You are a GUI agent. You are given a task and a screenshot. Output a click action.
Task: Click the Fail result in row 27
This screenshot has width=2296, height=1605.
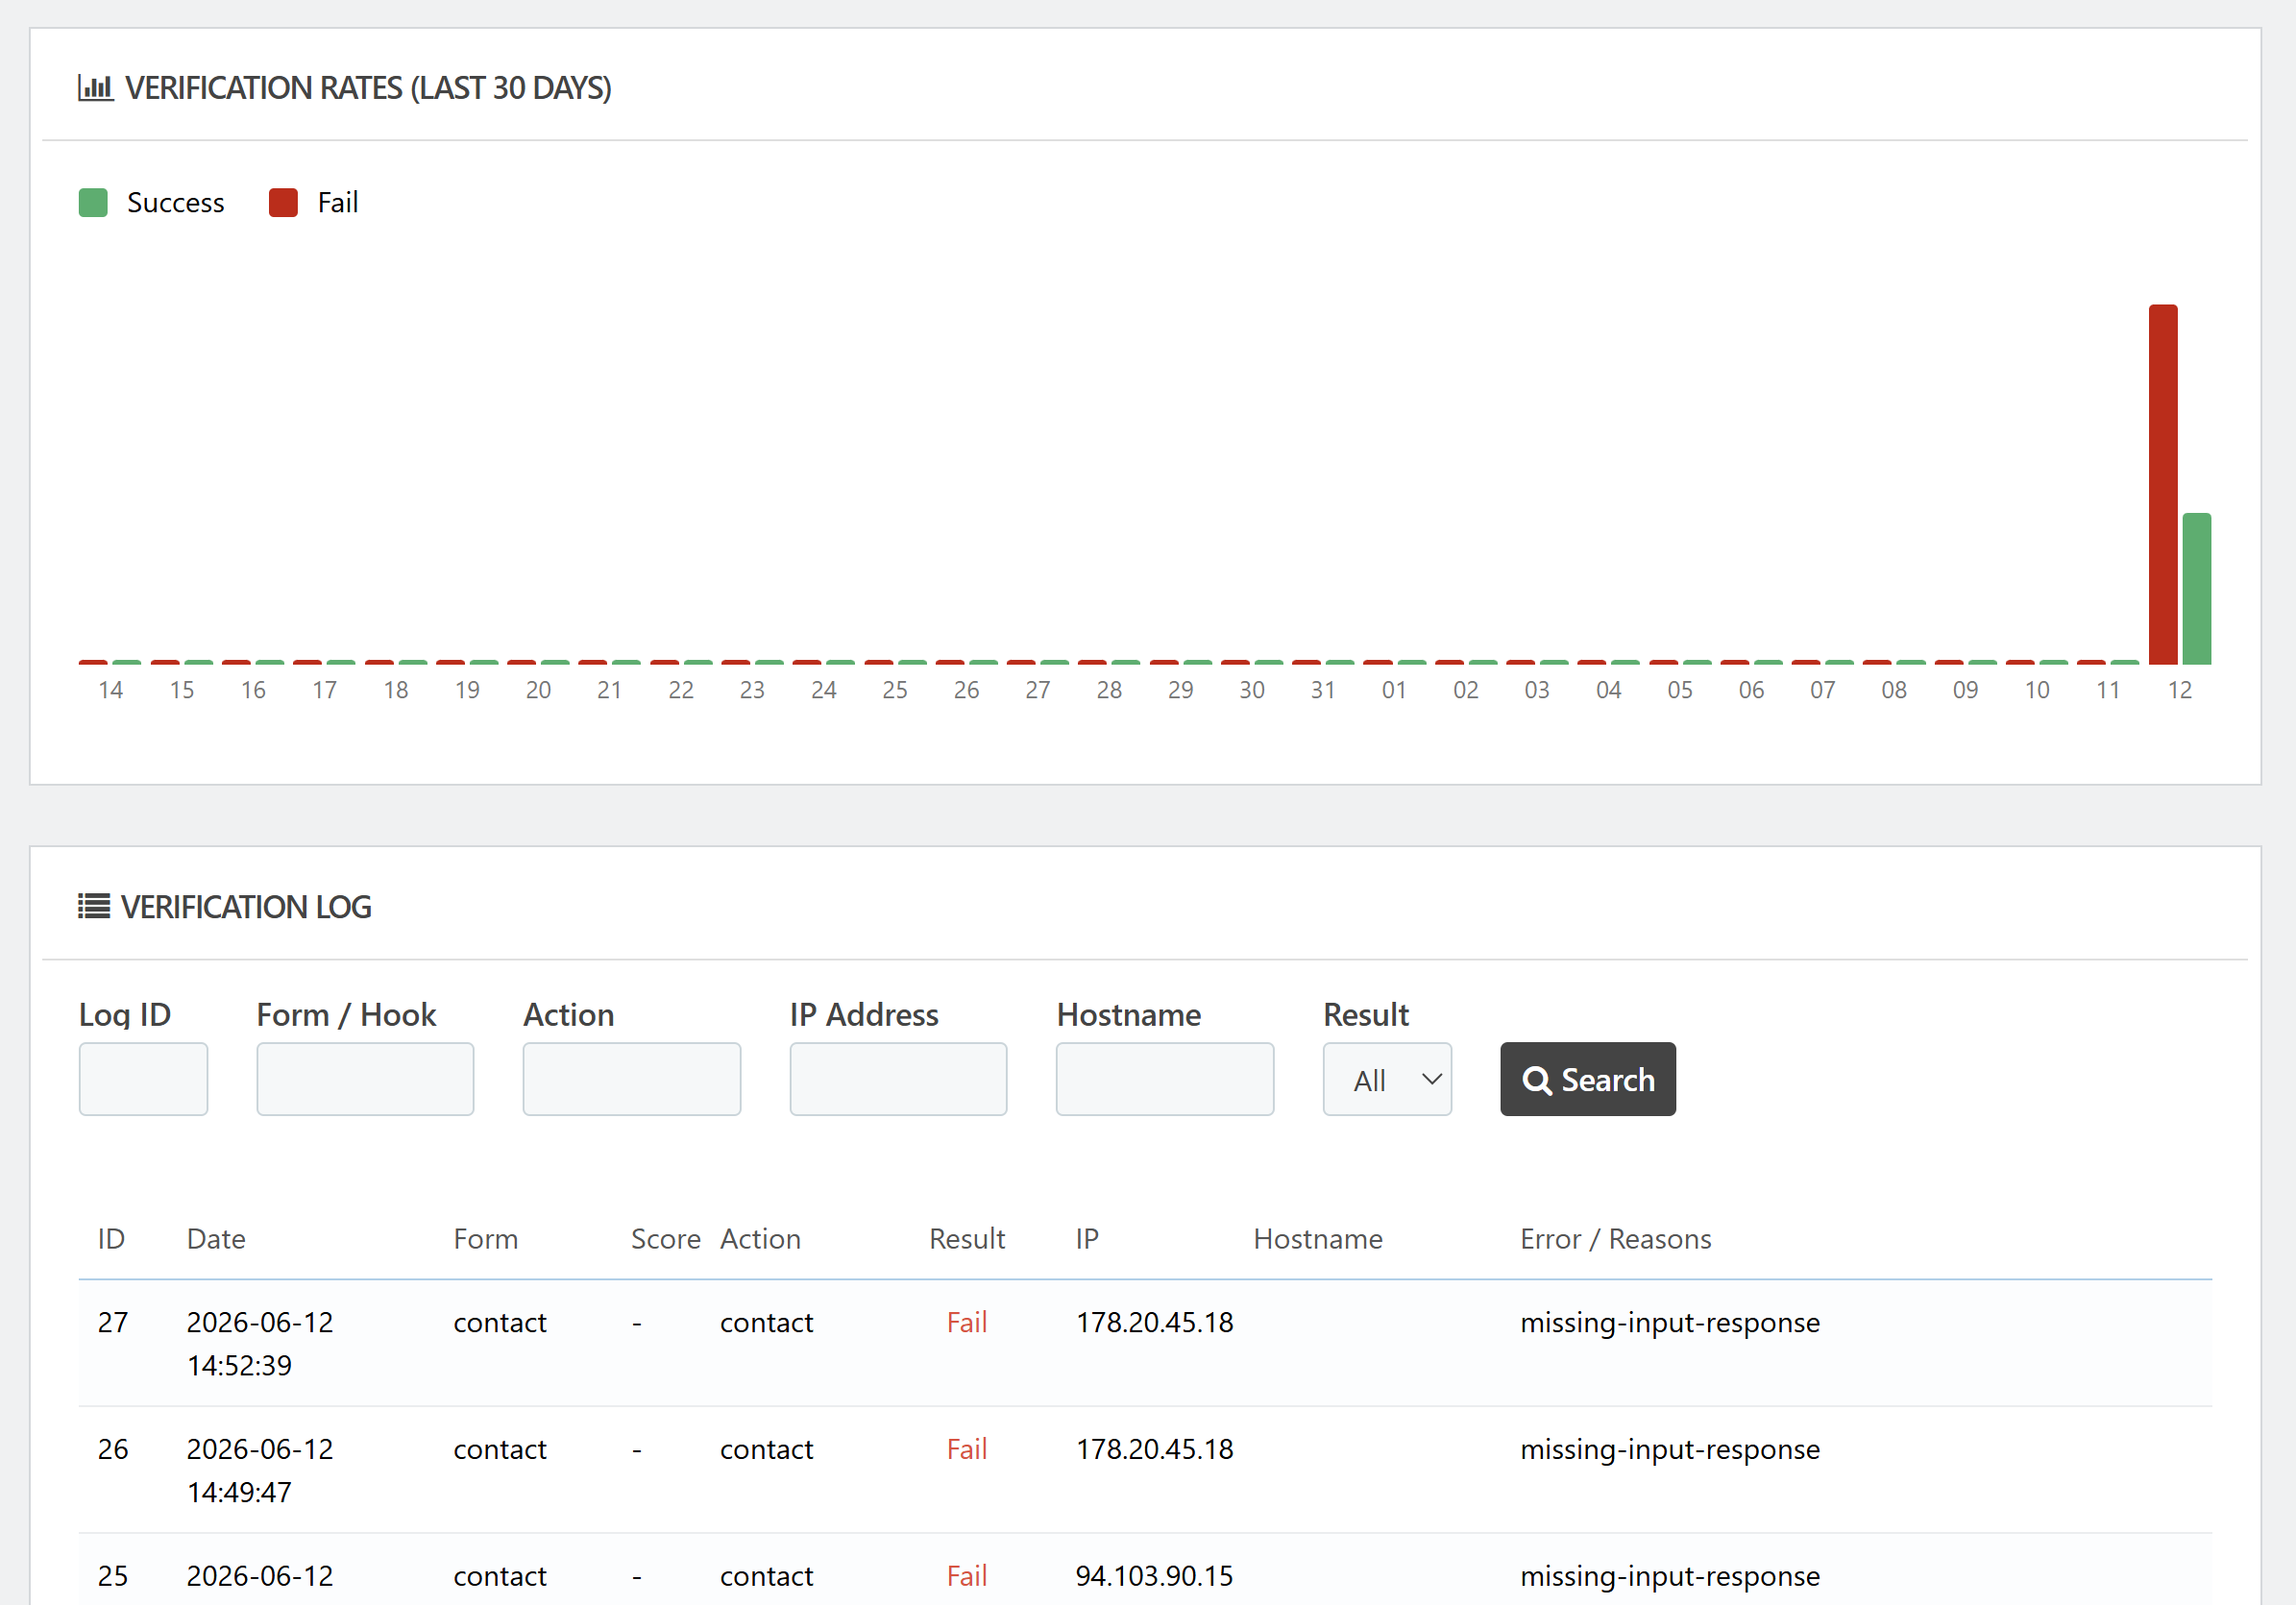967,1322
